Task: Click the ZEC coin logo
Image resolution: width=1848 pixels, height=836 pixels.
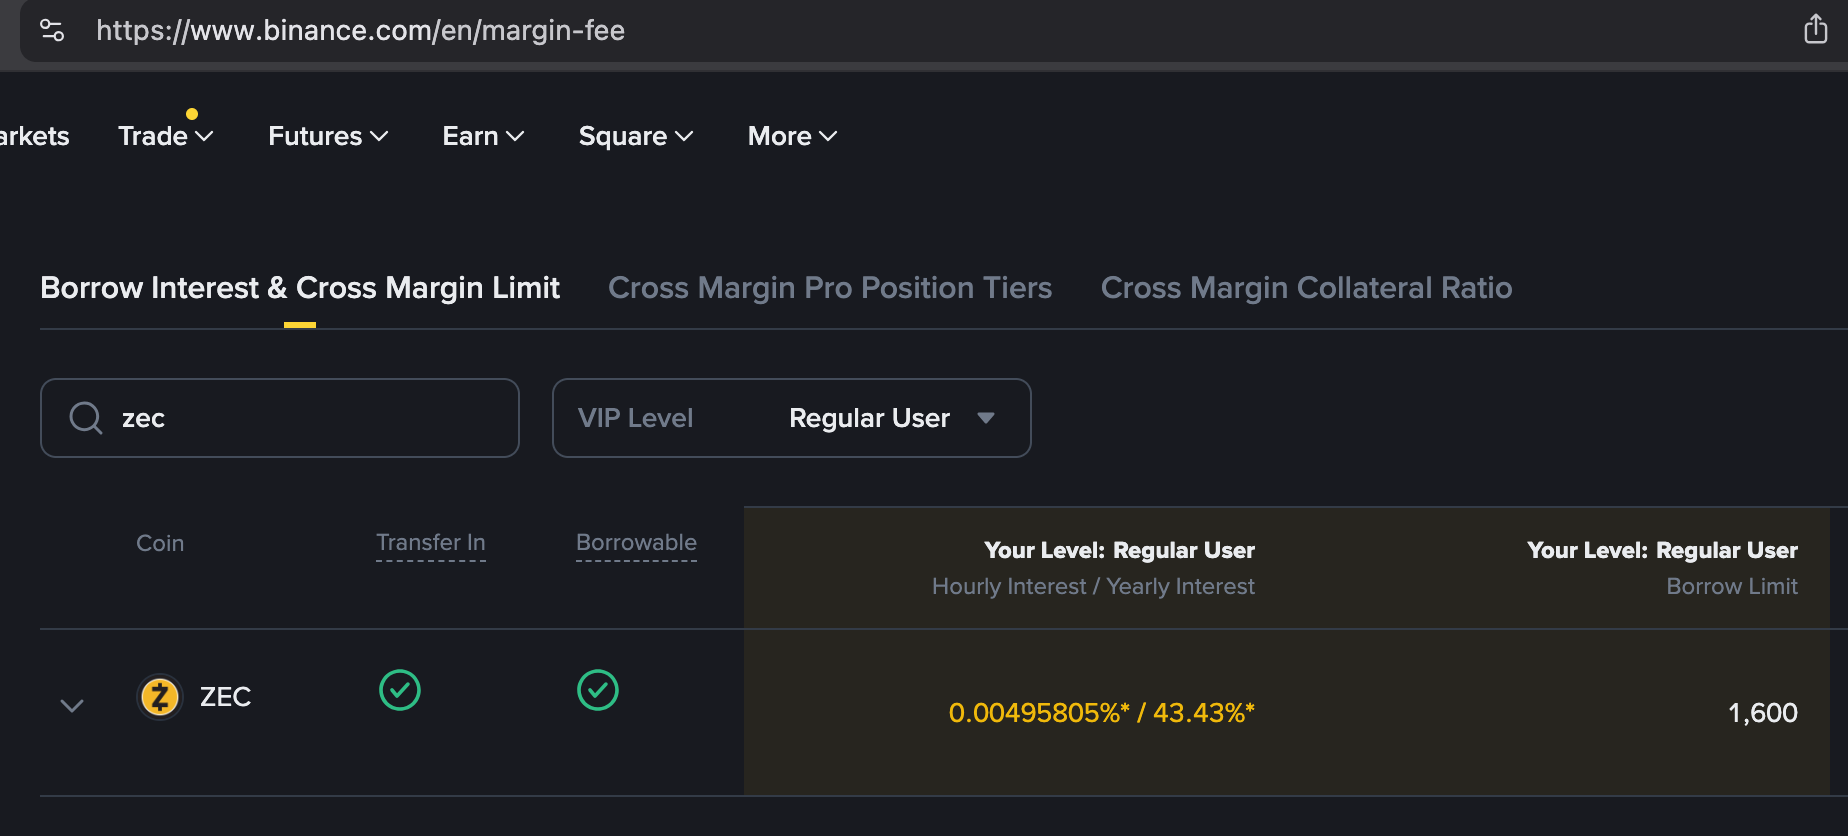Action: [x=160, y=697]
